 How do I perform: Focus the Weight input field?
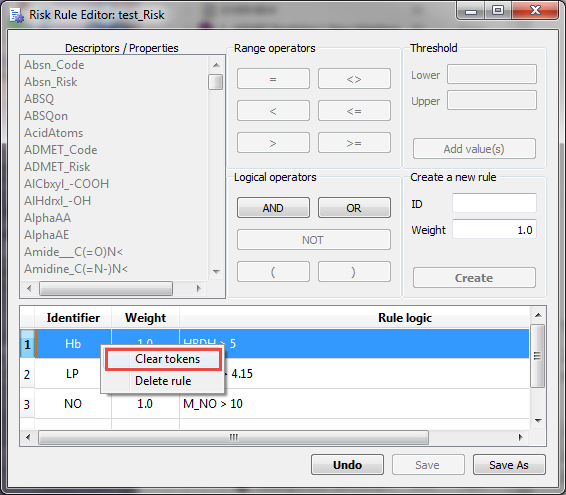[x=494, y=229]
